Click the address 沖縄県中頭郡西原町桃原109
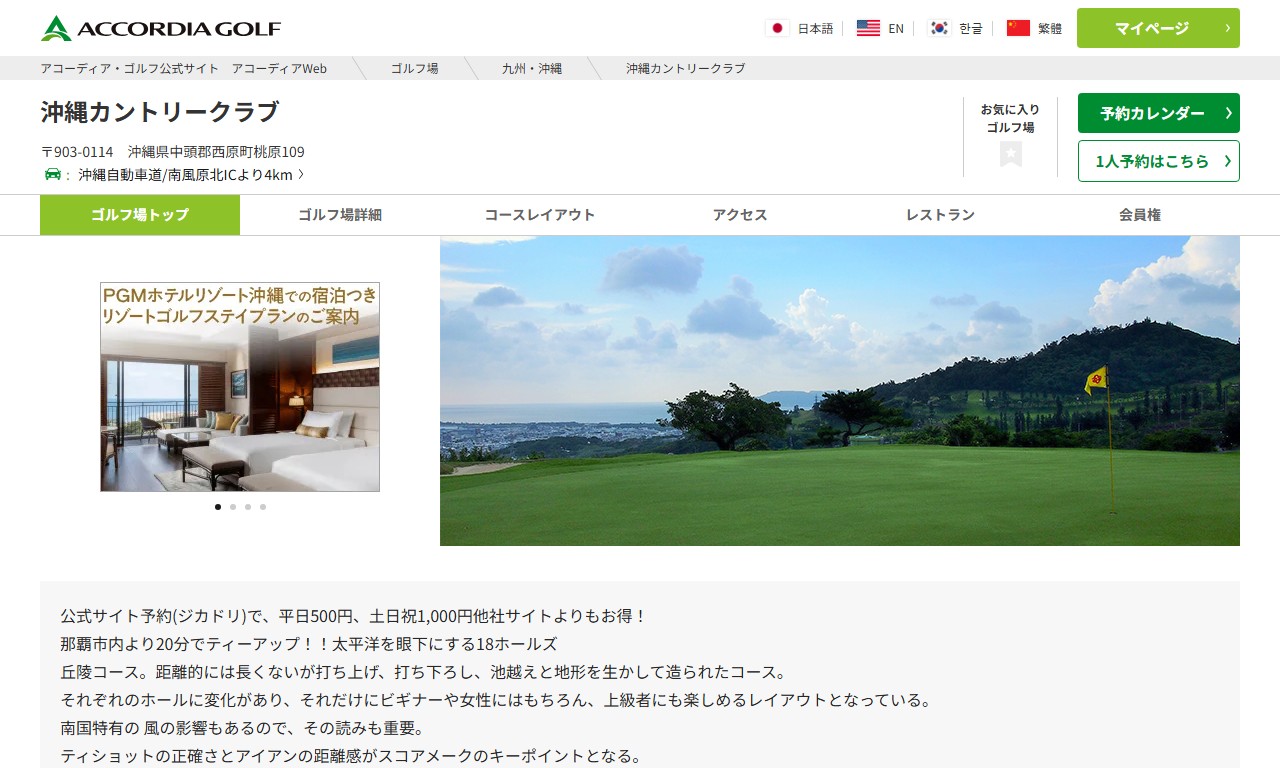Image resolution: width=1280 pixels, height=768 pixels. point(216,152)
